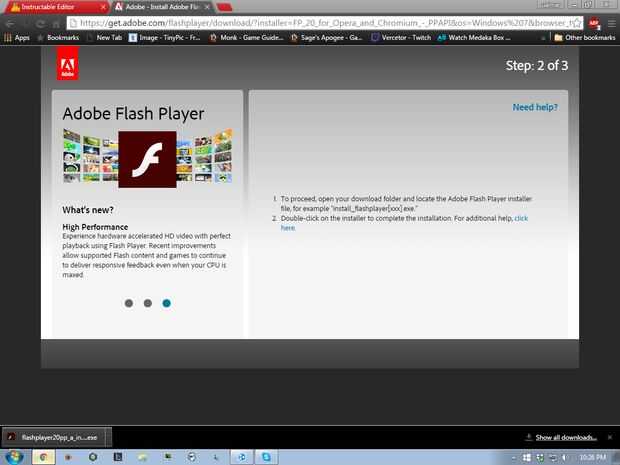Open the Adblock Plus extension icon

coord(594,23)
